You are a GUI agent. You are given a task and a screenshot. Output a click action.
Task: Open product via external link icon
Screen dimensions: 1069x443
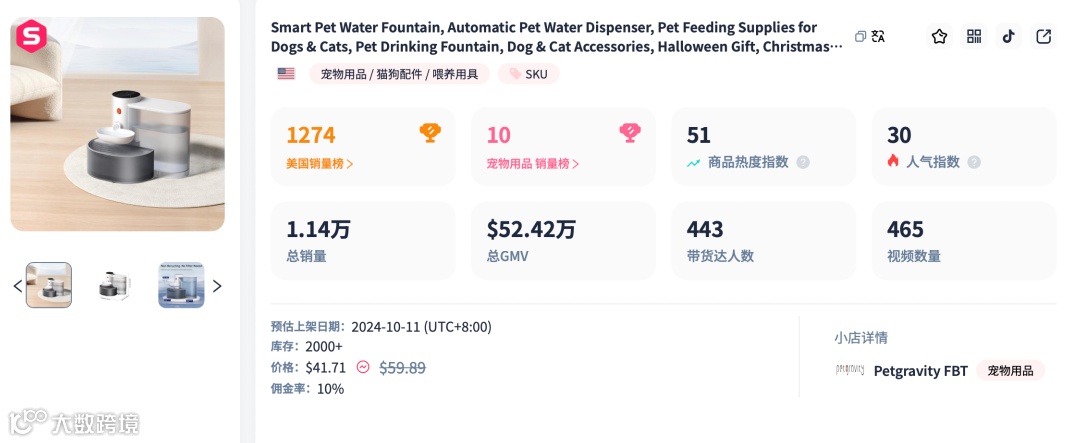pyautogui.click(x=1043, y=37)
